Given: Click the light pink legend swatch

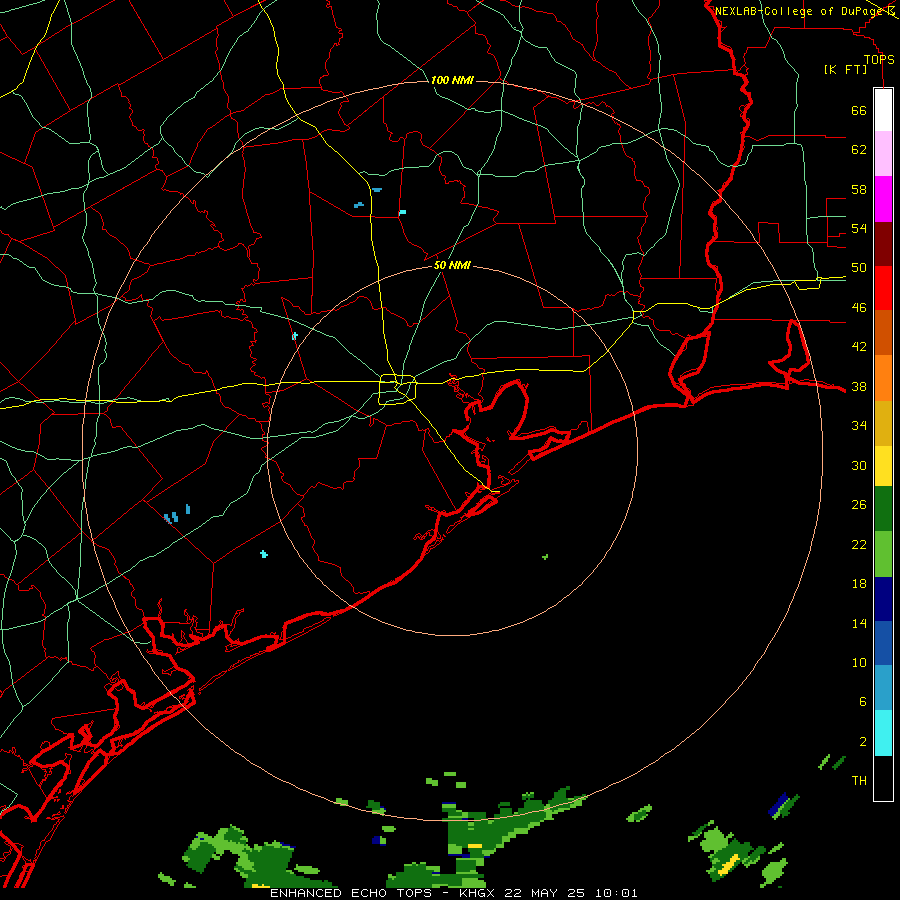Looking at the screenshot, I should [x=883, y=154].
